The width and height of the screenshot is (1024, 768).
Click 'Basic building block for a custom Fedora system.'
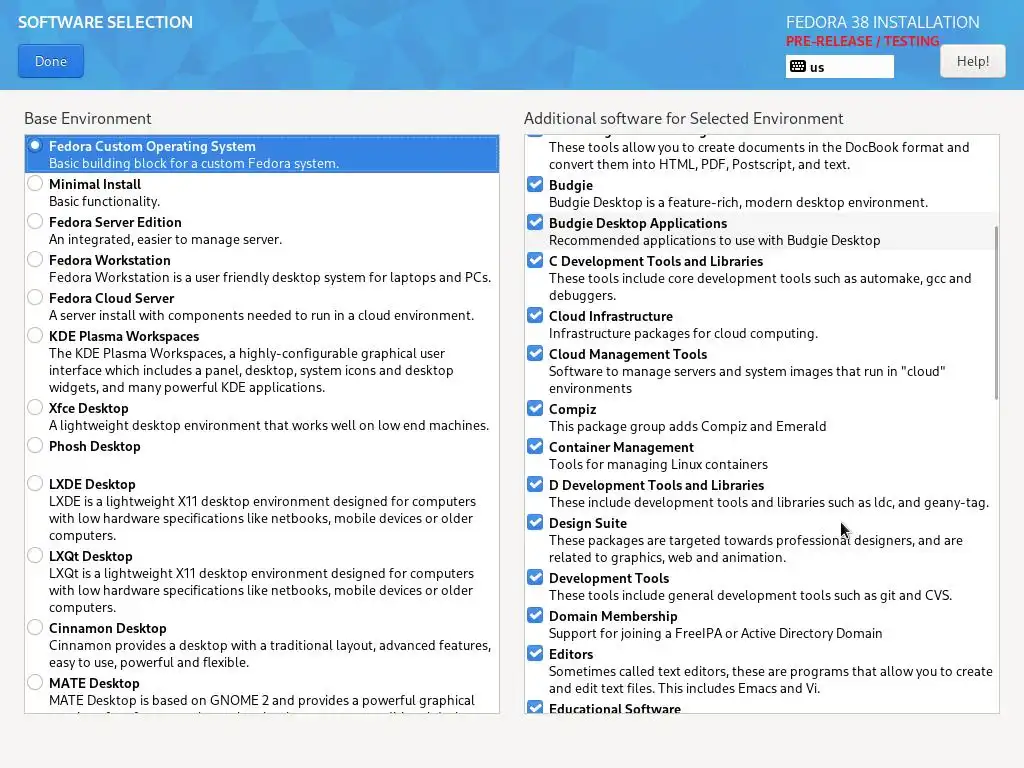(194, 163)
